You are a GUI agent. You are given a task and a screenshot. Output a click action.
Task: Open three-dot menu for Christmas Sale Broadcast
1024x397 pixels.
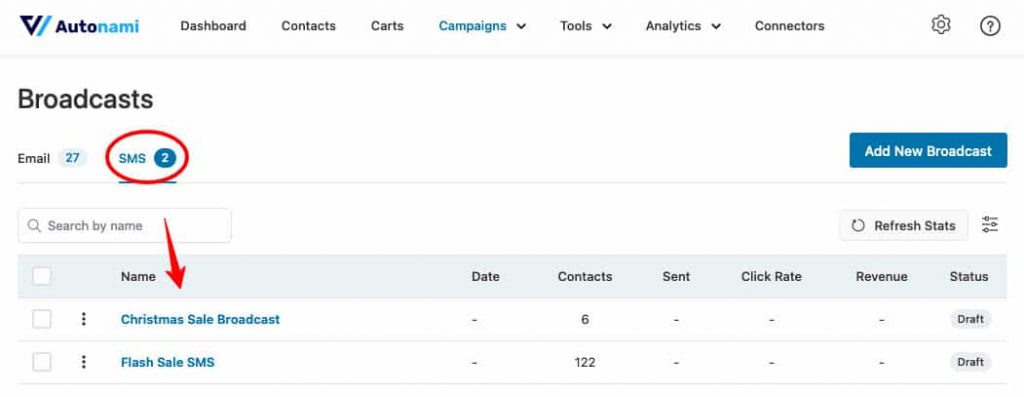(84, 319)
